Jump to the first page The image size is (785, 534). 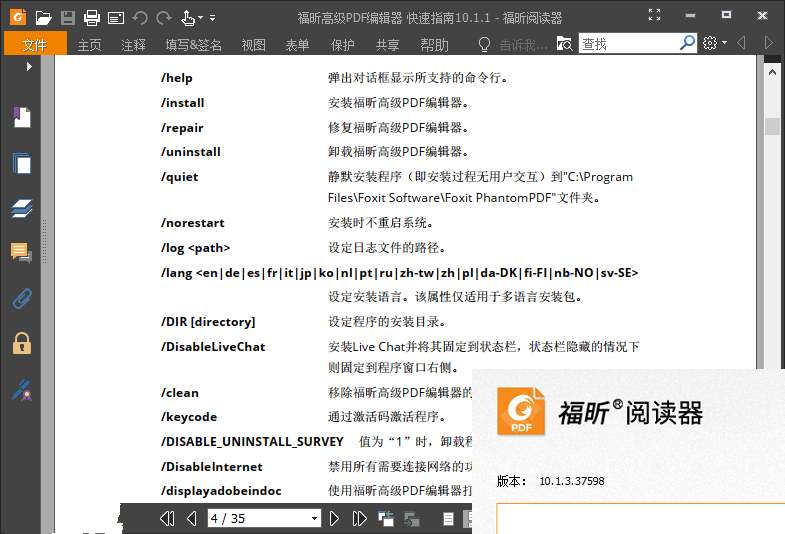pos(167,518)
